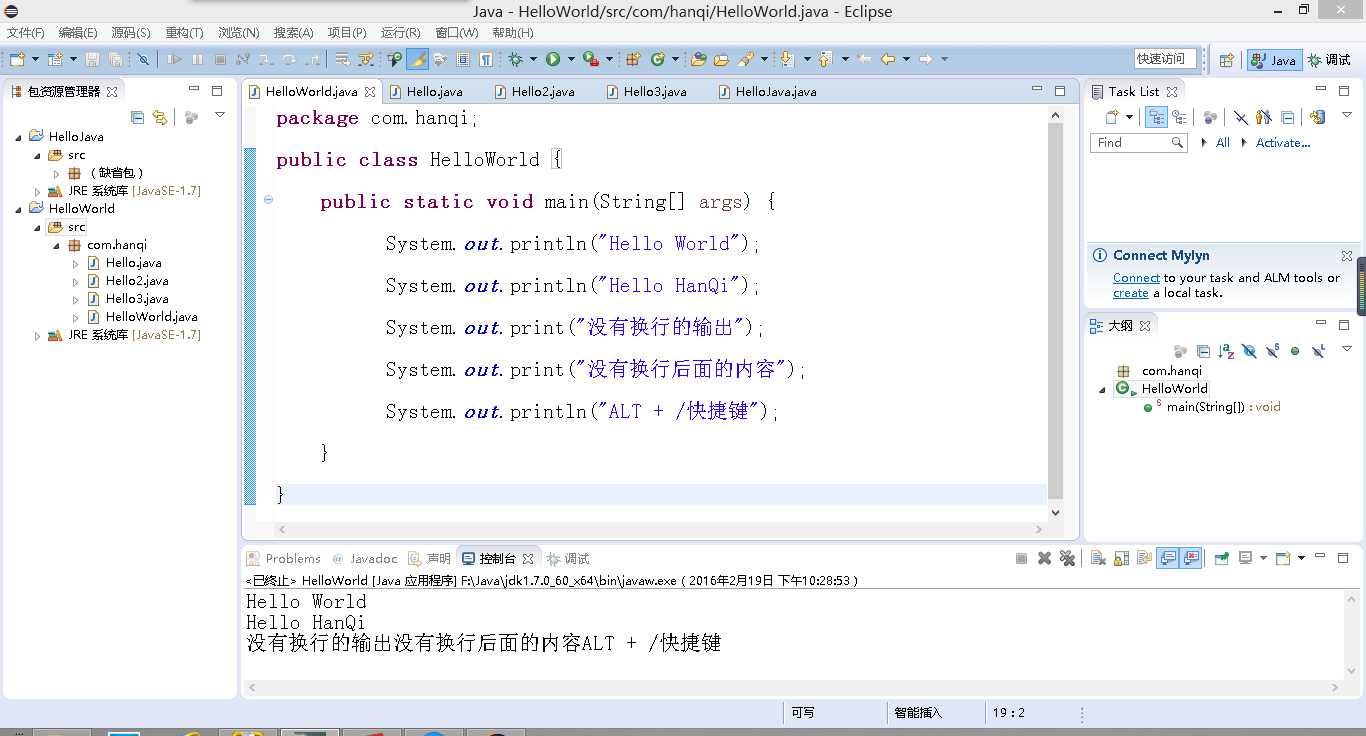The width and height of the screenshot is (1366, 736).
Task: Open the 运行(R) menu
Action: (401, 33)
